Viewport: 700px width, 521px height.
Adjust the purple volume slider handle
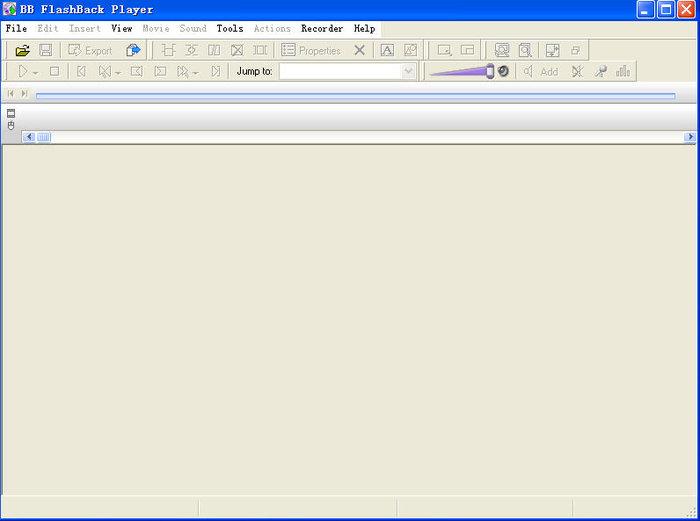(490, 71)
